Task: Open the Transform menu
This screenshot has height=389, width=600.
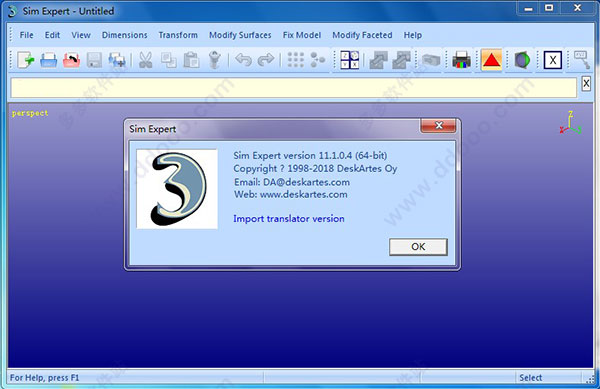Action: point(178,35)
